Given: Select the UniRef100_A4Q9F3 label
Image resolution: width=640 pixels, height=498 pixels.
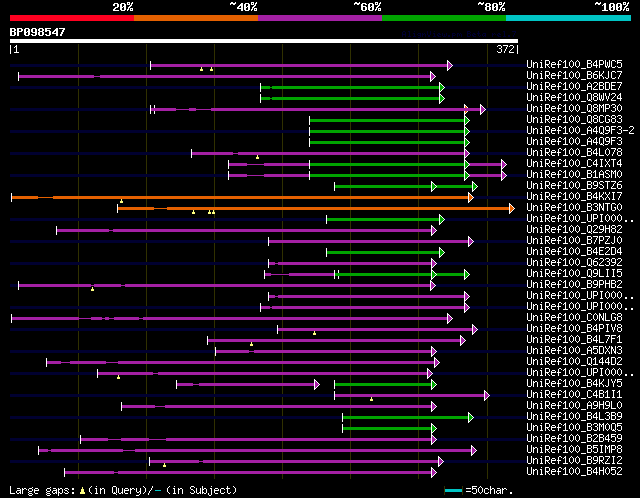Looking at the screenshot, I should 574,141.
